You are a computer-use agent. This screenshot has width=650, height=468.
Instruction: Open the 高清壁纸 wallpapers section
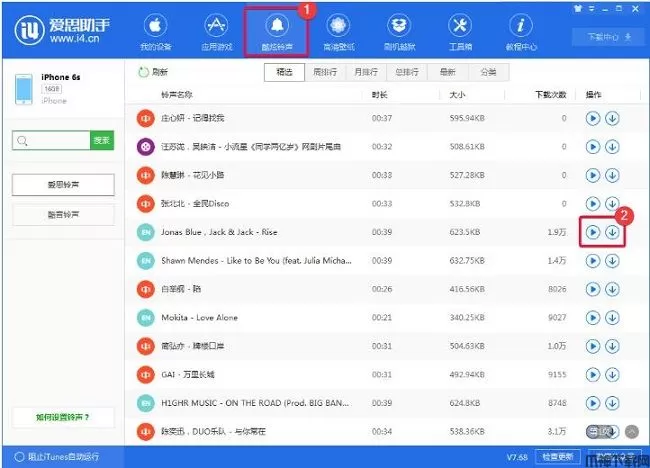pos(338,30)
